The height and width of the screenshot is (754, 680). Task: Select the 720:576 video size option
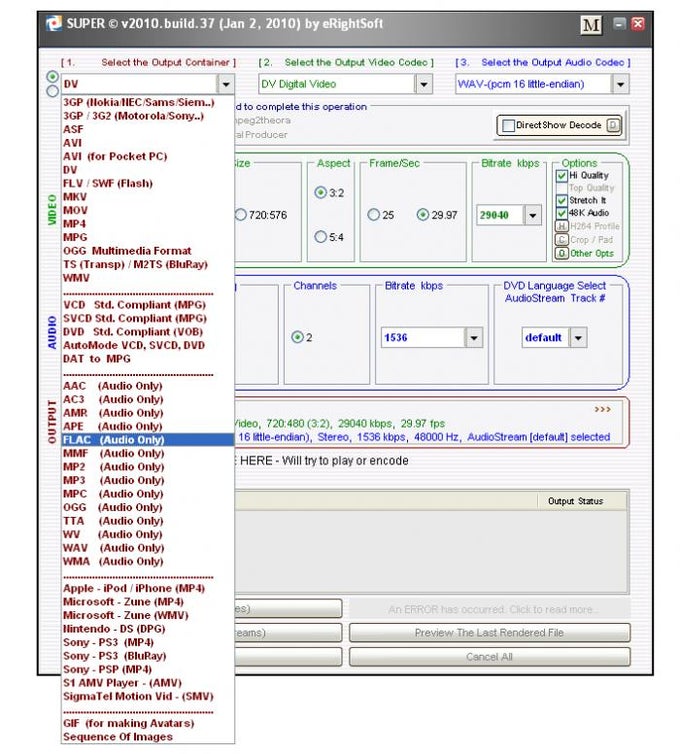coord(241,214)
